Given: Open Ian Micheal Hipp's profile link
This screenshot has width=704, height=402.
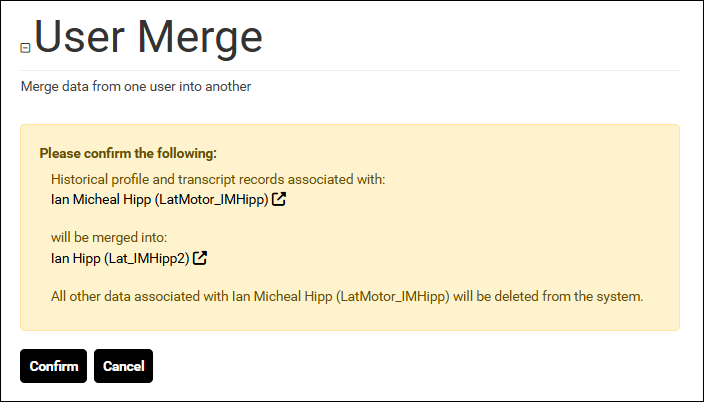Looking at the screenshot, I should click(160, 199).
